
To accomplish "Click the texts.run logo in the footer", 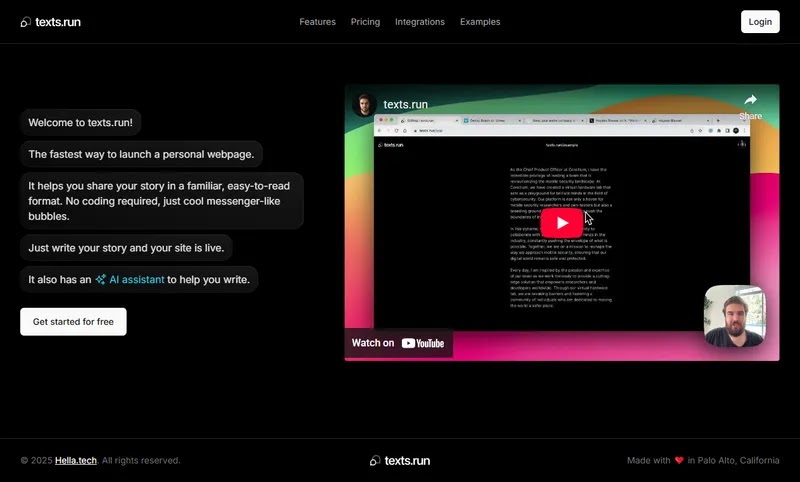I will (x=400, y=461).
